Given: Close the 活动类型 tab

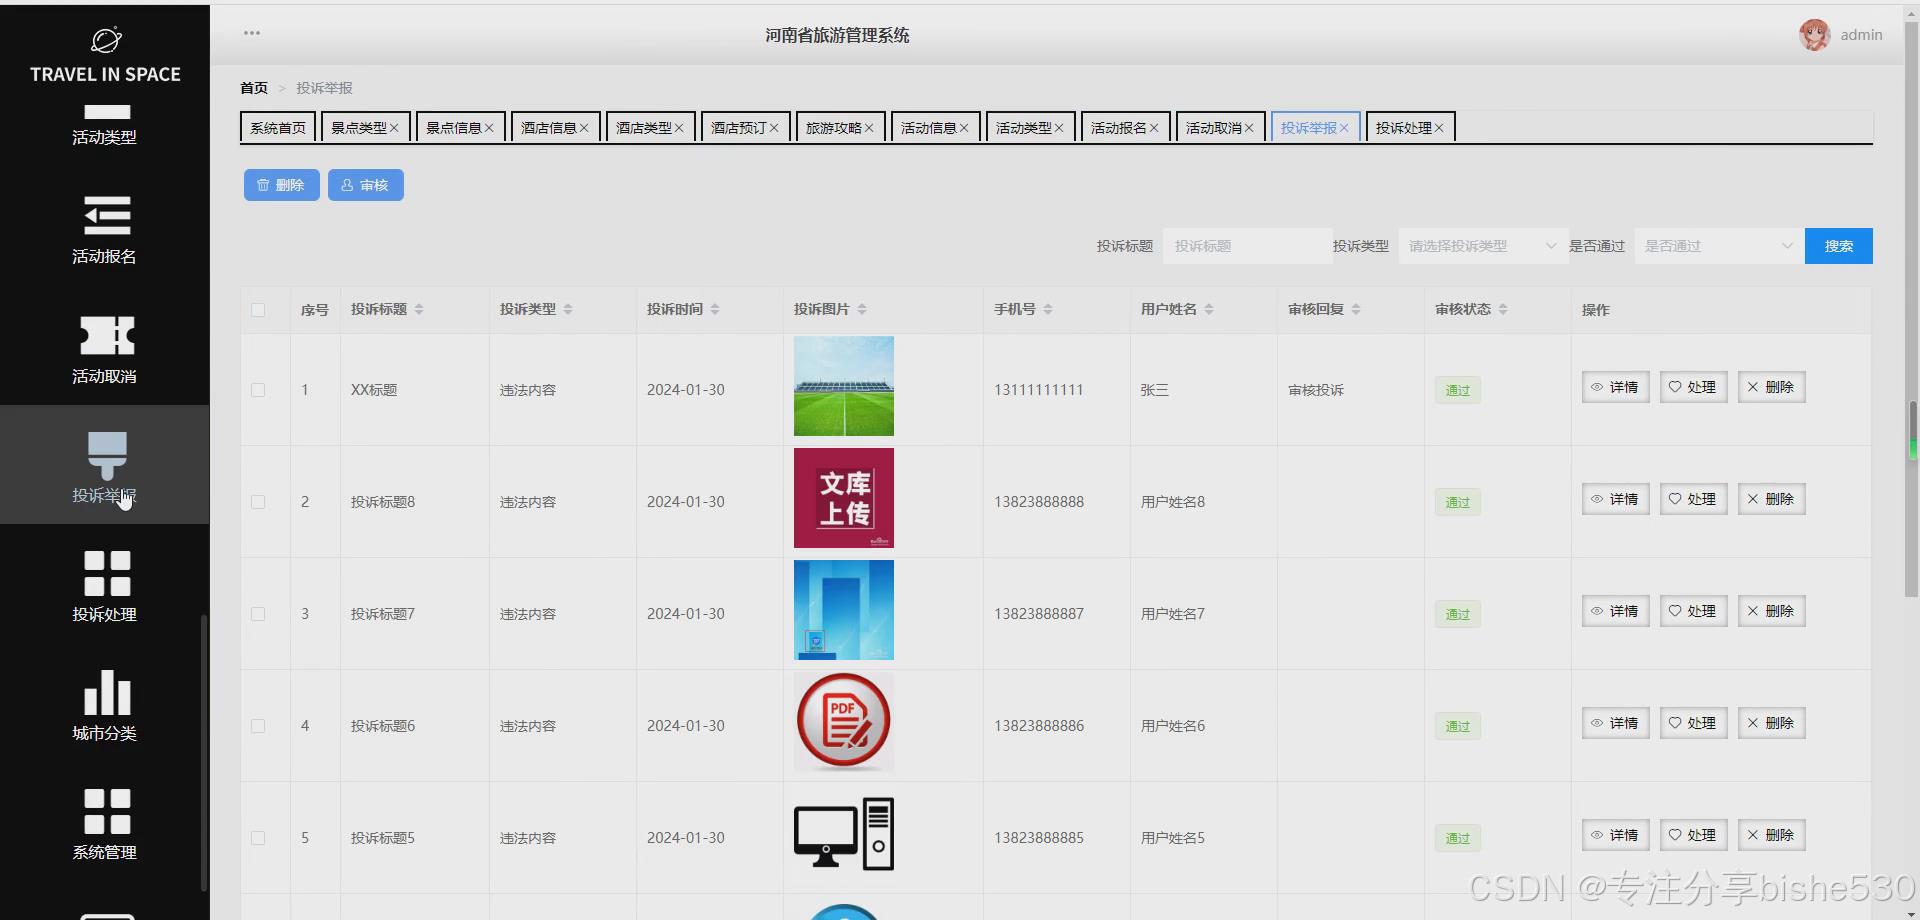Looking at the screenshot, I should (1059, 128).
